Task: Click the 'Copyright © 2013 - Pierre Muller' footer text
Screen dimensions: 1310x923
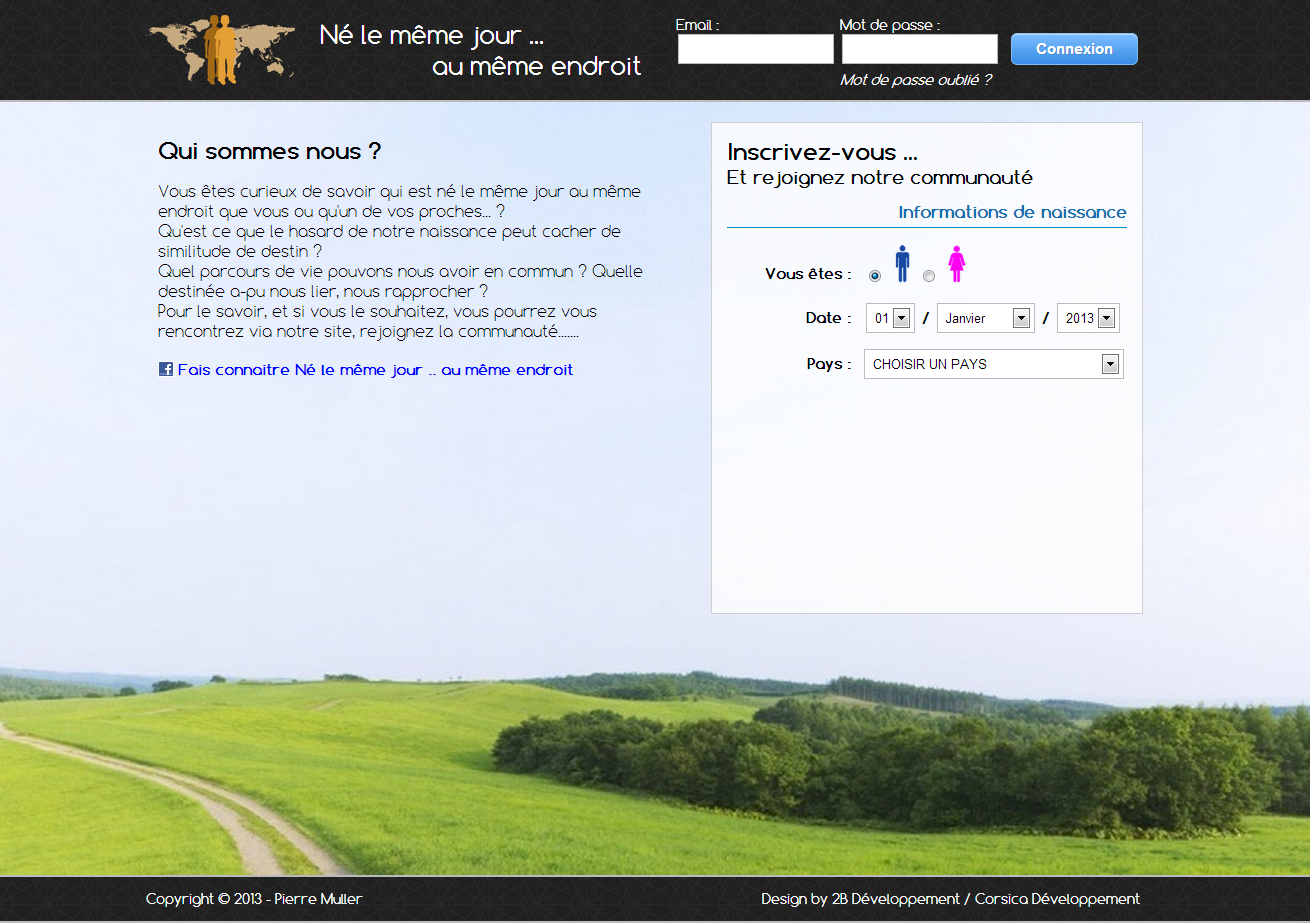Action: [254, 899]
